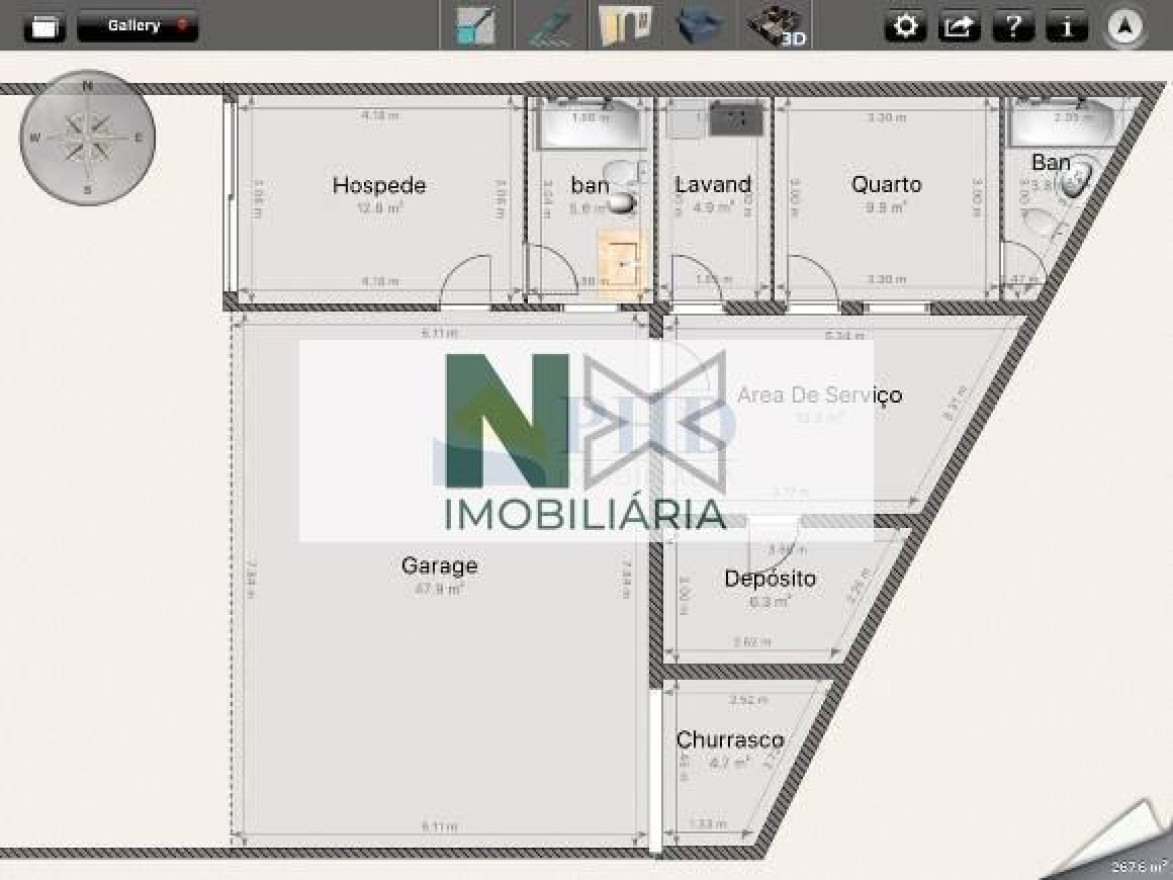Open the projects folder icon
1173x880 pixels.
[44, 26]
